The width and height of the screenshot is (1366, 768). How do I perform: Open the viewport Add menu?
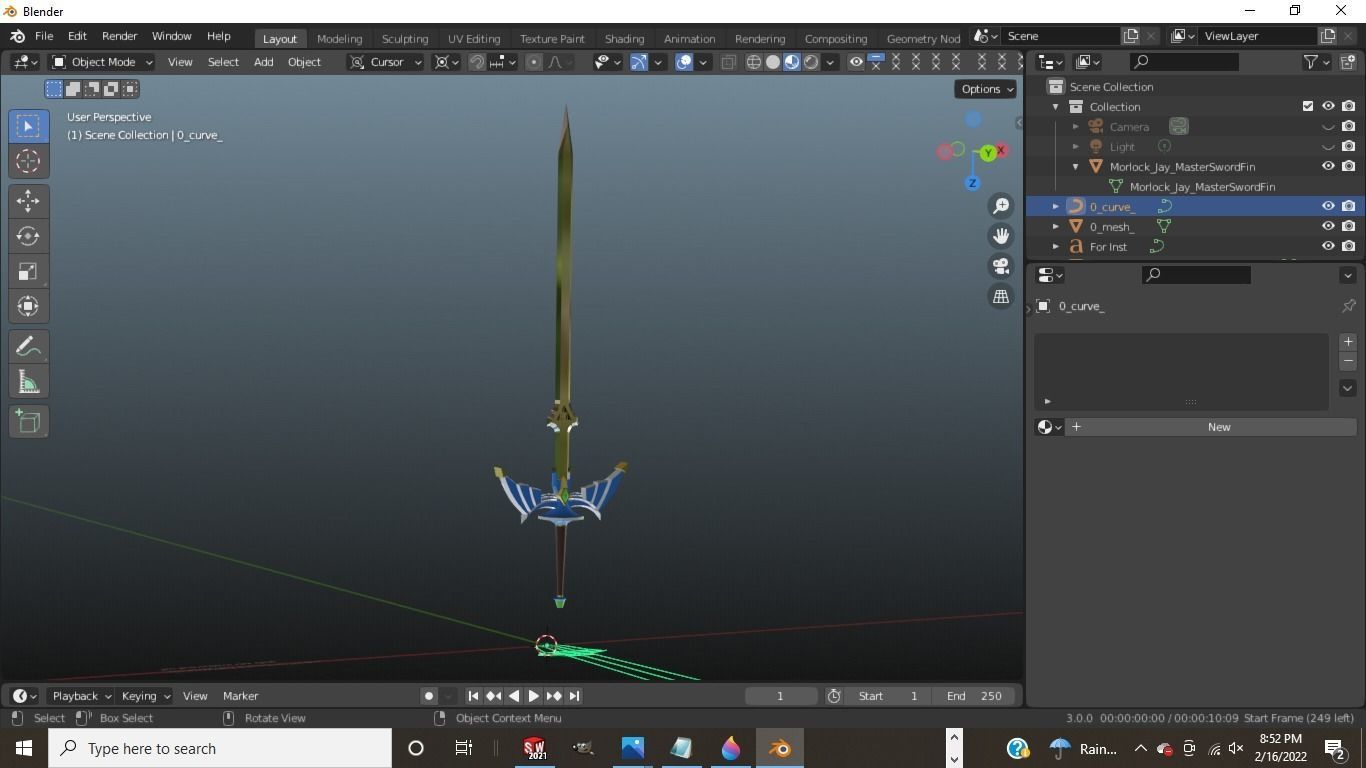(x=263, y=62)
